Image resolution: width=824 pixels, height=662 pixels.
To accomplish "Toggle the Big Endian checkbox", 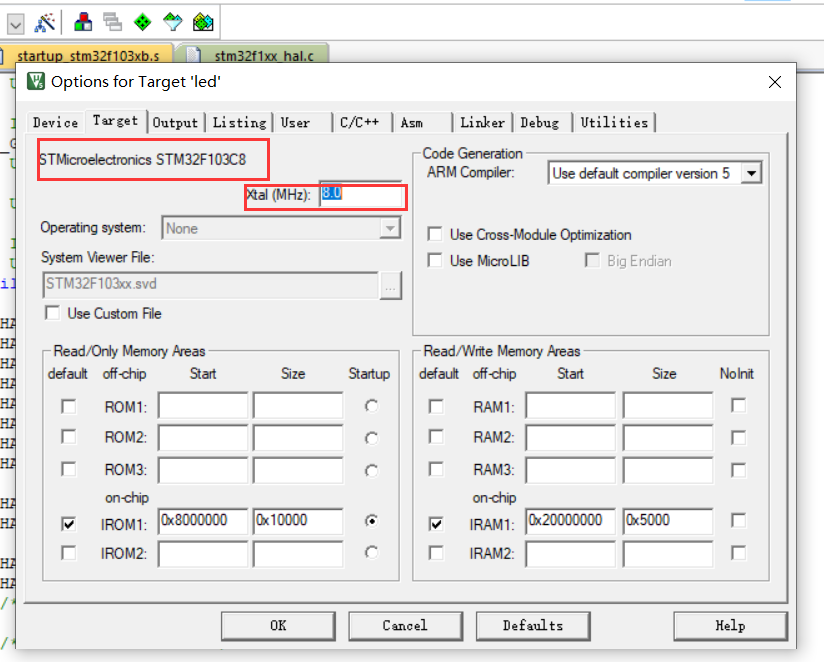I will (592, 260).
